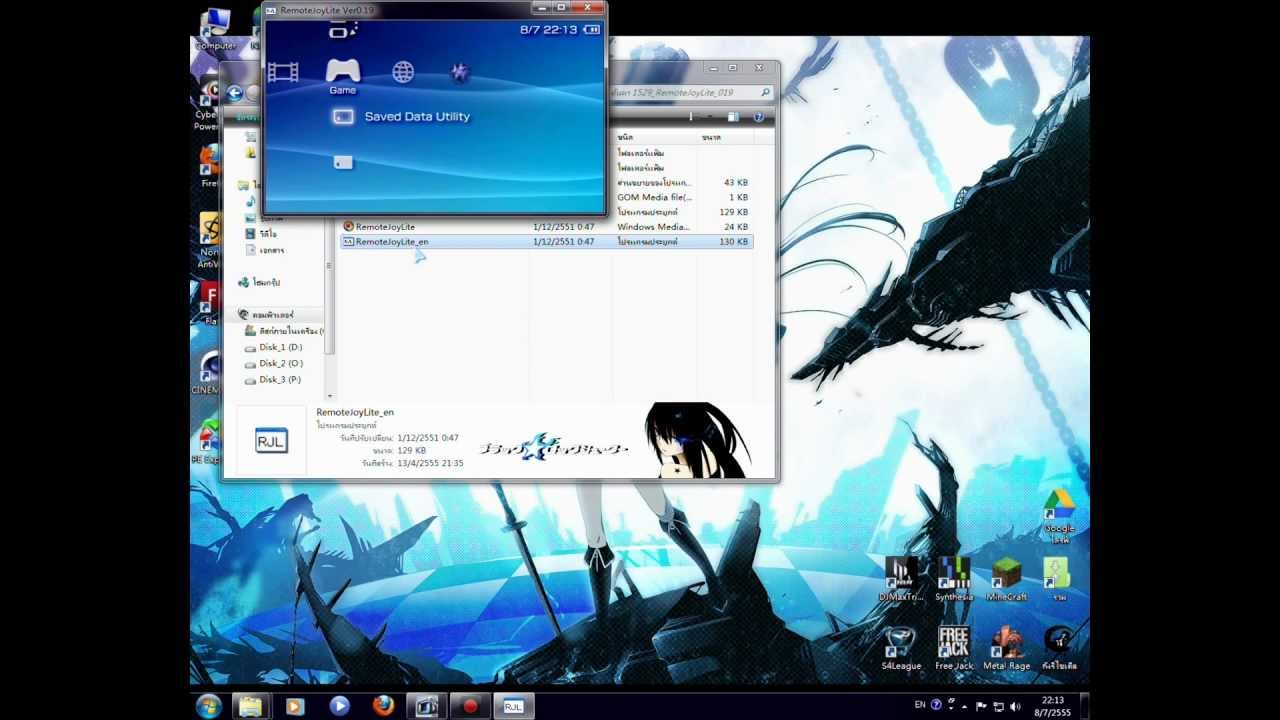The image size is (1280, 720).
Task: Click the Explorer search box
Action: coord(690,92)
